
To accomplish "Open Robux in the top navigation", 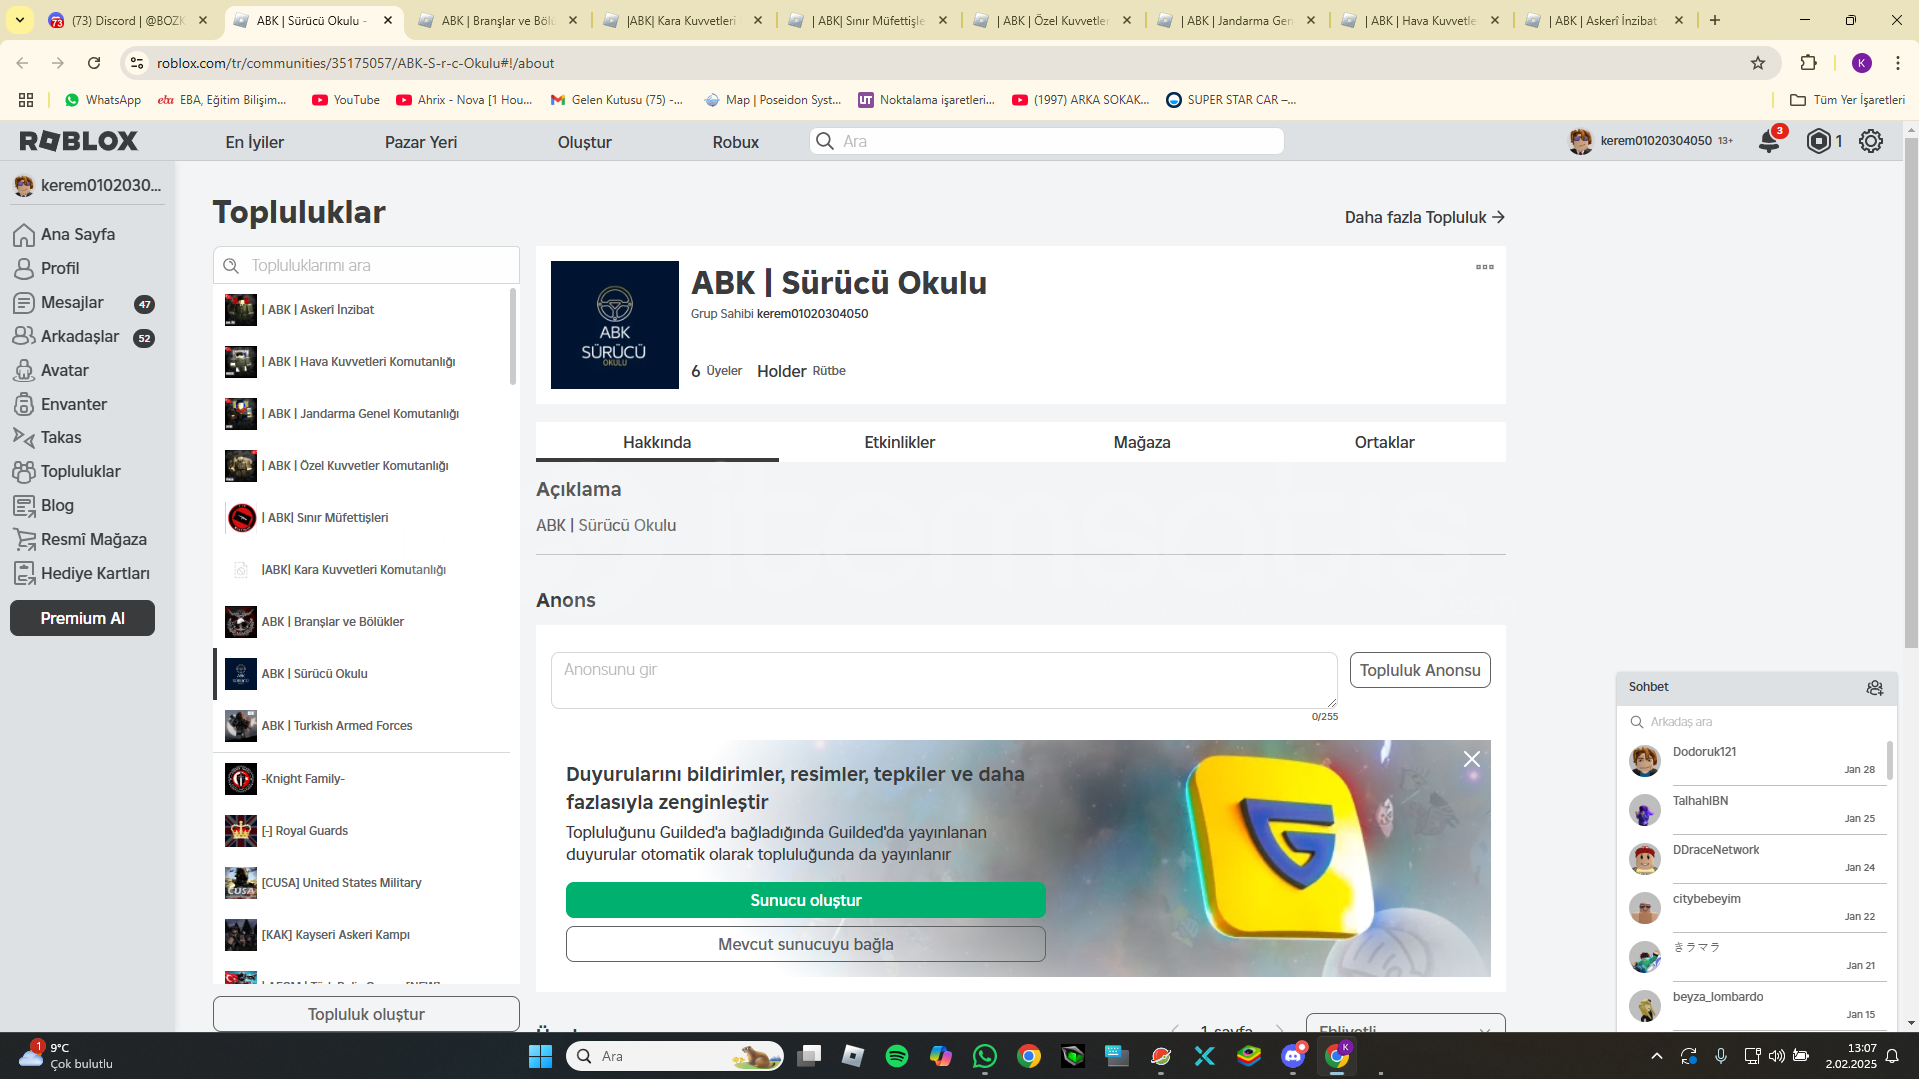I will pyautogui.click(x=736, y=142).
